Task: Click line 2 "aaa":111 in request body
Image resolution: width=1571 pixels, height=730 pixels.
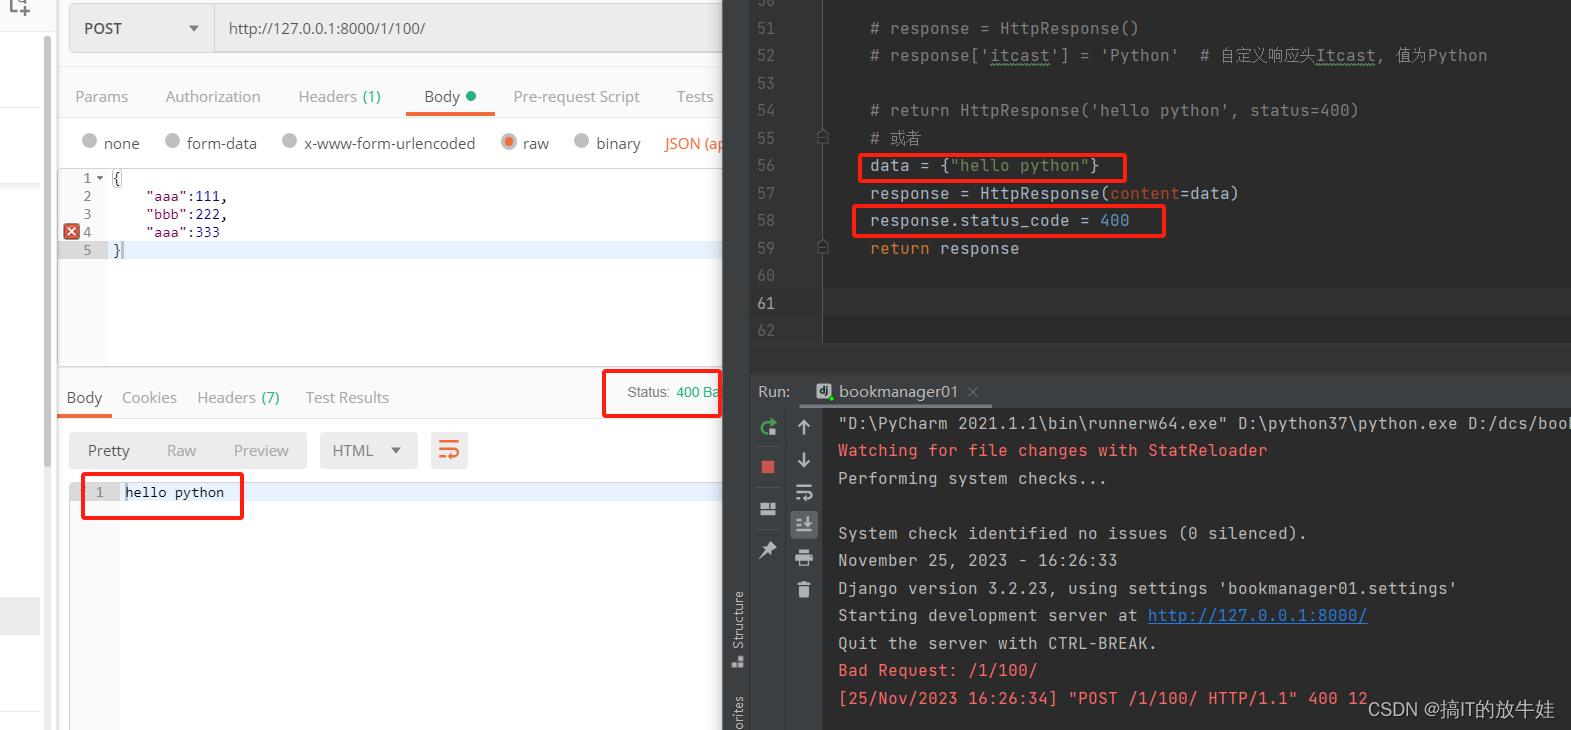Action: [186, 196]
